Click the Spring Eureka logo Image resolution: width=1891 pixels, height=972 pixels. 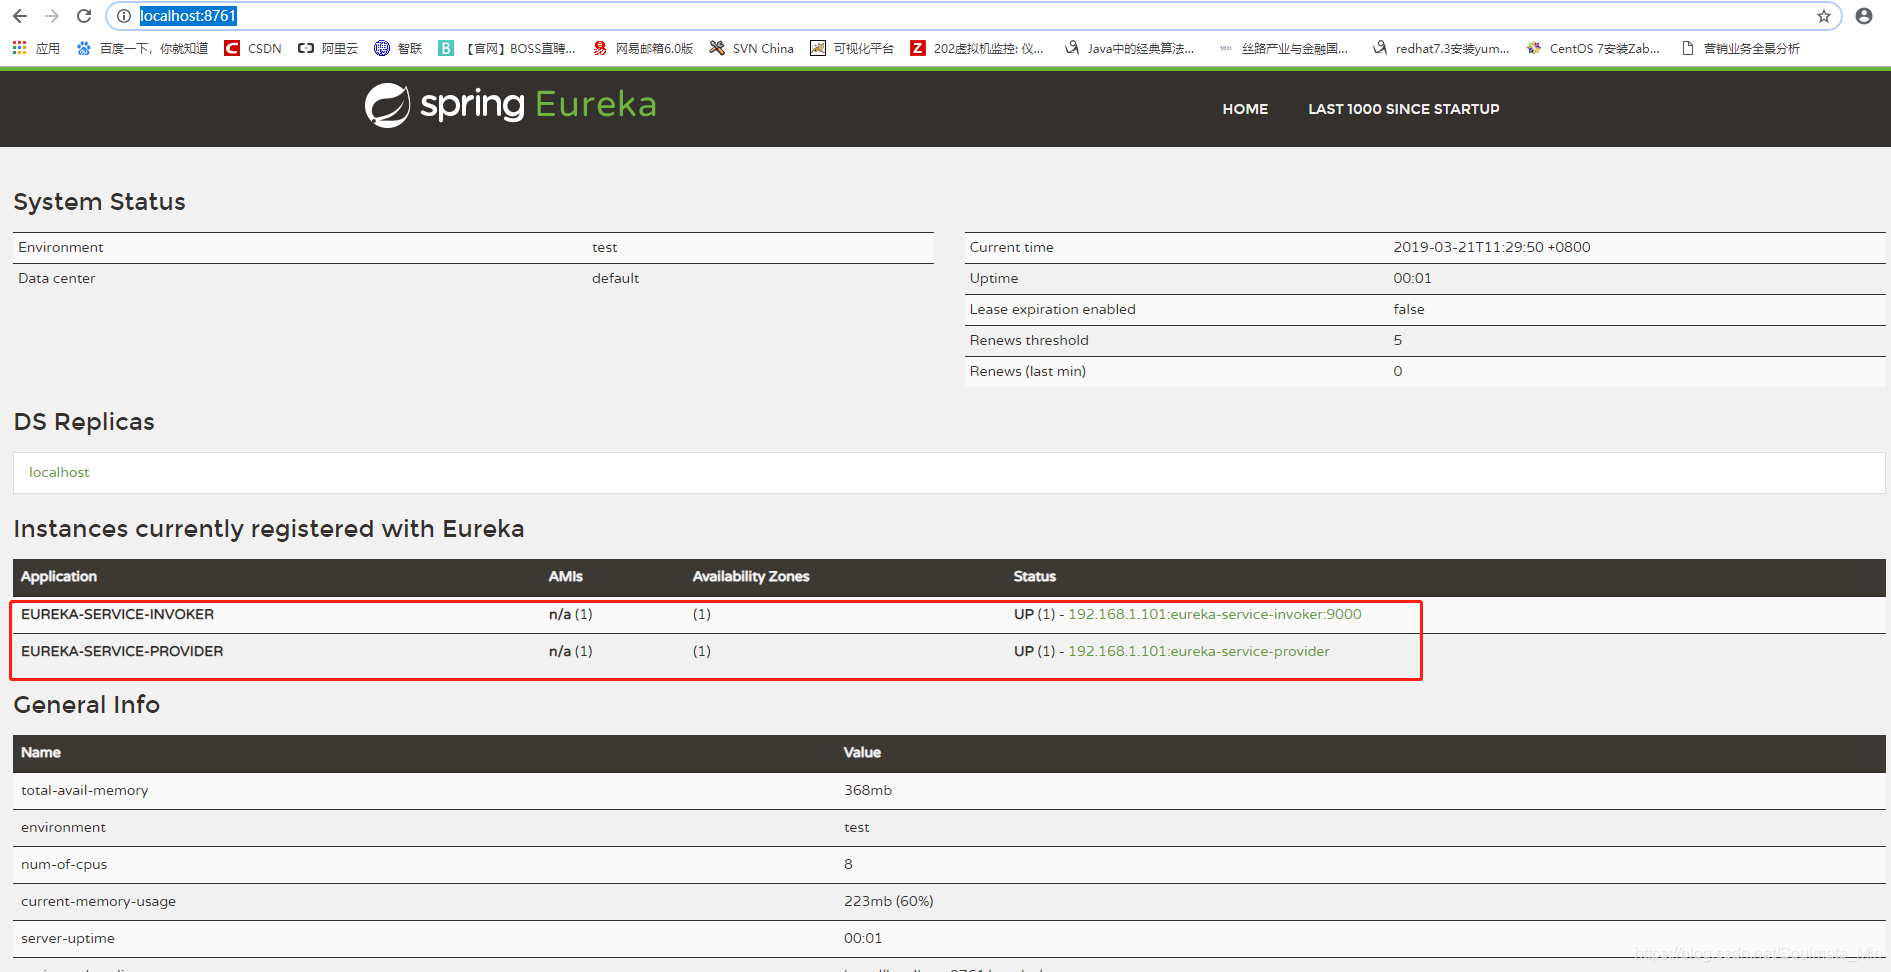point(510,105)
